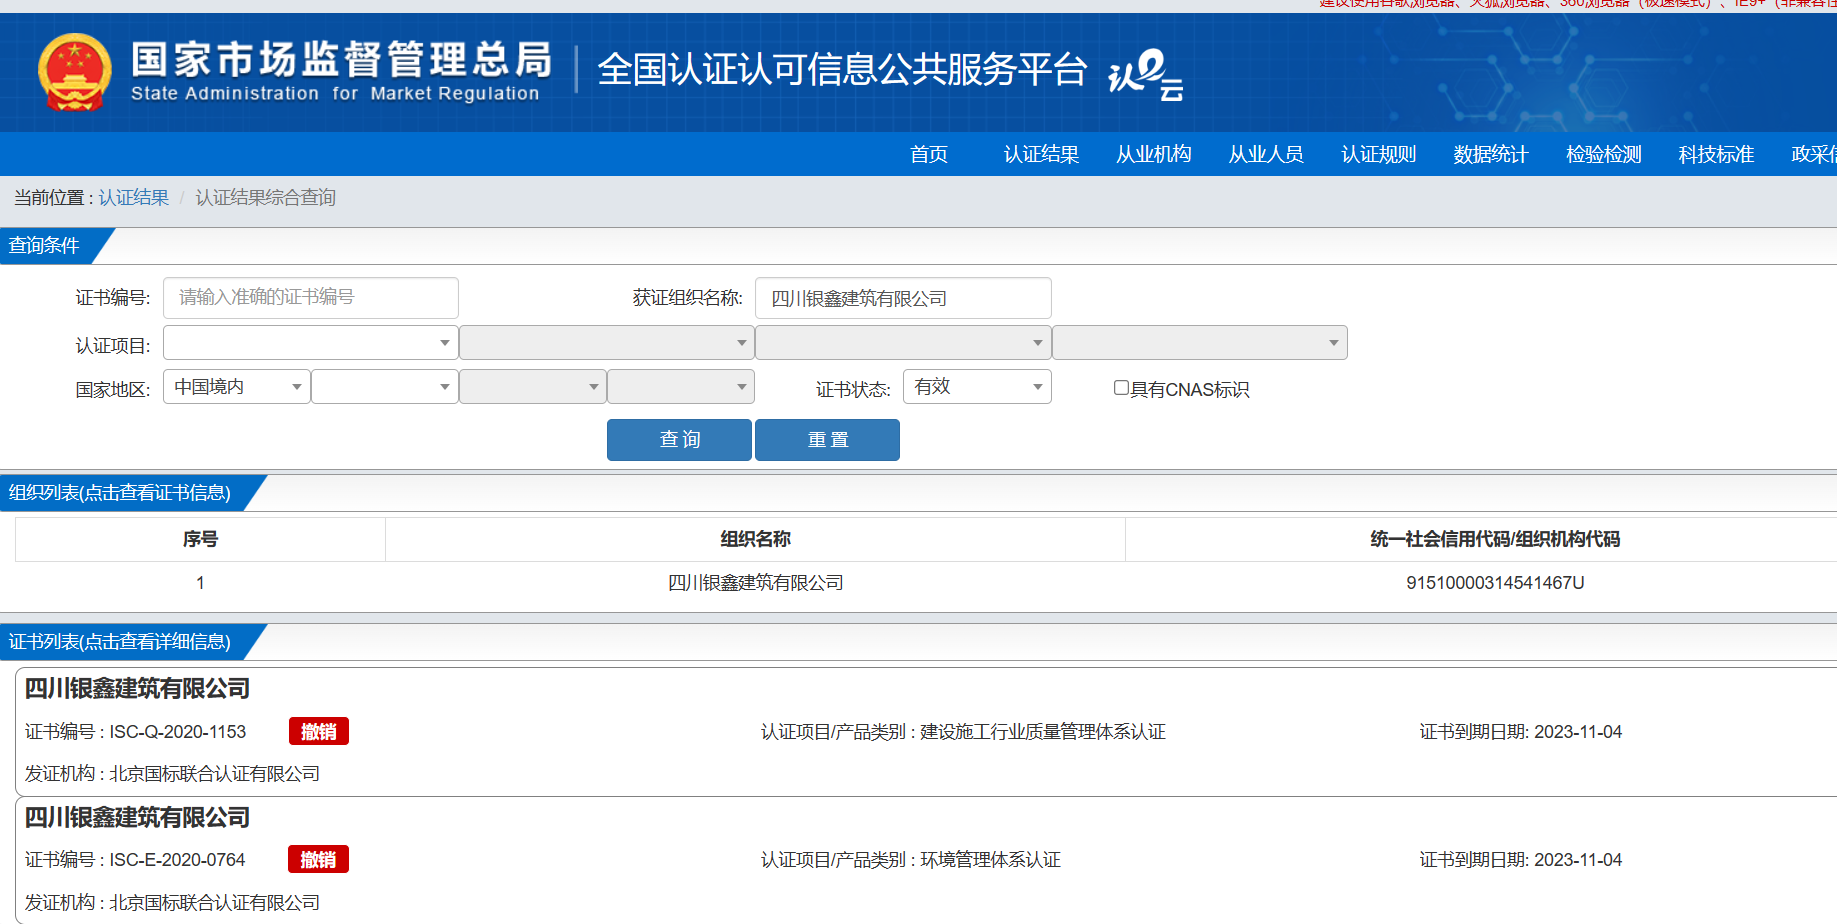Open the province dropdown next to 中国境内
Screen dimensions: 1837x924
(385, 387)
